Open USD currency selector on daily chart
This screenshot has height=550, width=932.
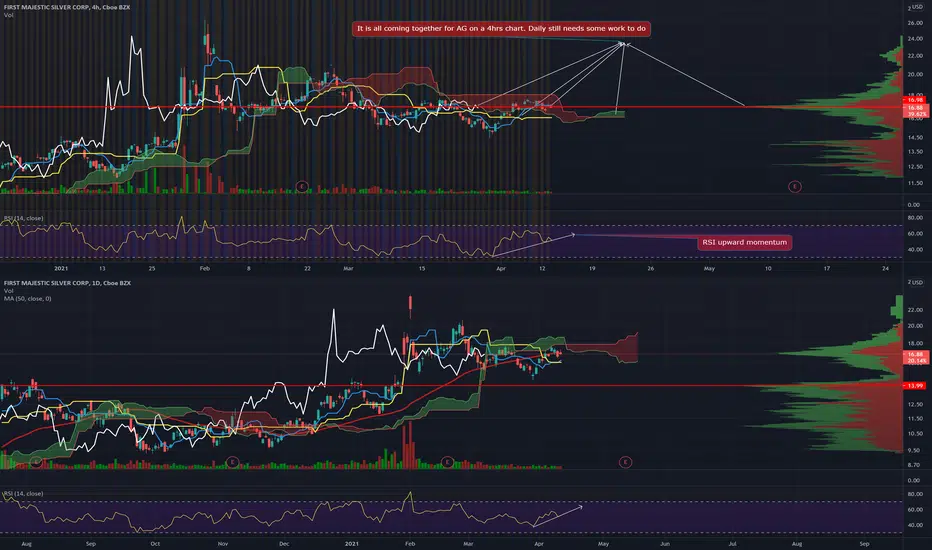(x=918, y=282)
